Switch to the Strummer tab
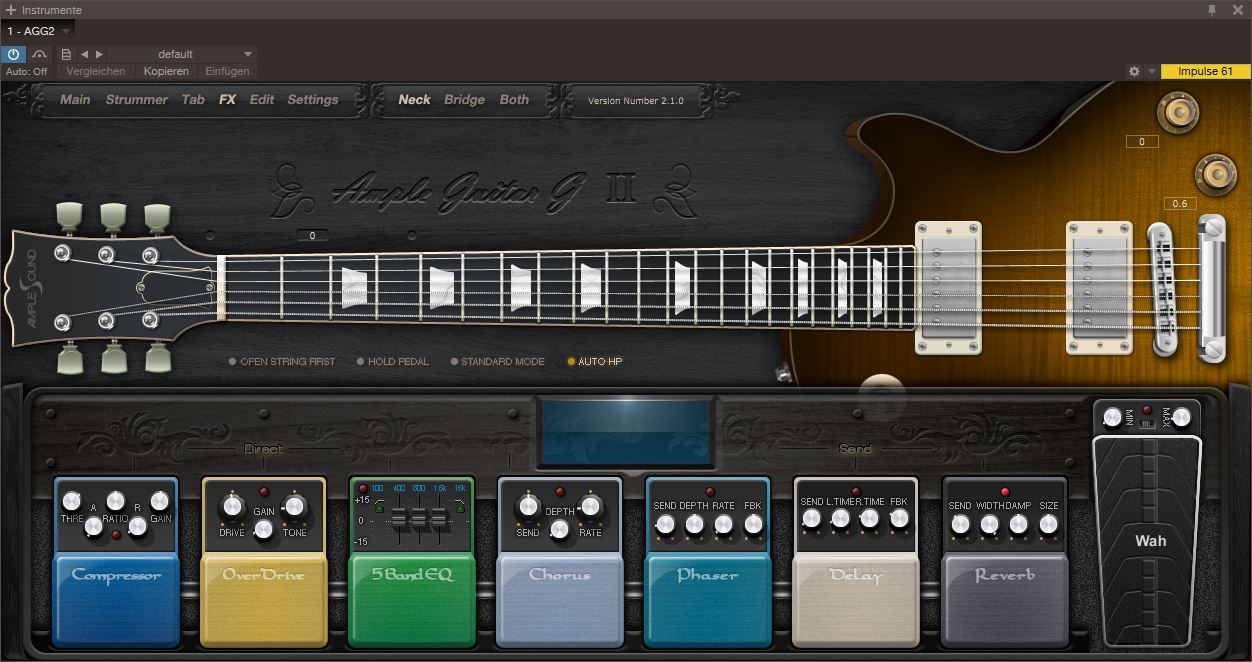The image size is (1252, 662). (x=137, y=100)
